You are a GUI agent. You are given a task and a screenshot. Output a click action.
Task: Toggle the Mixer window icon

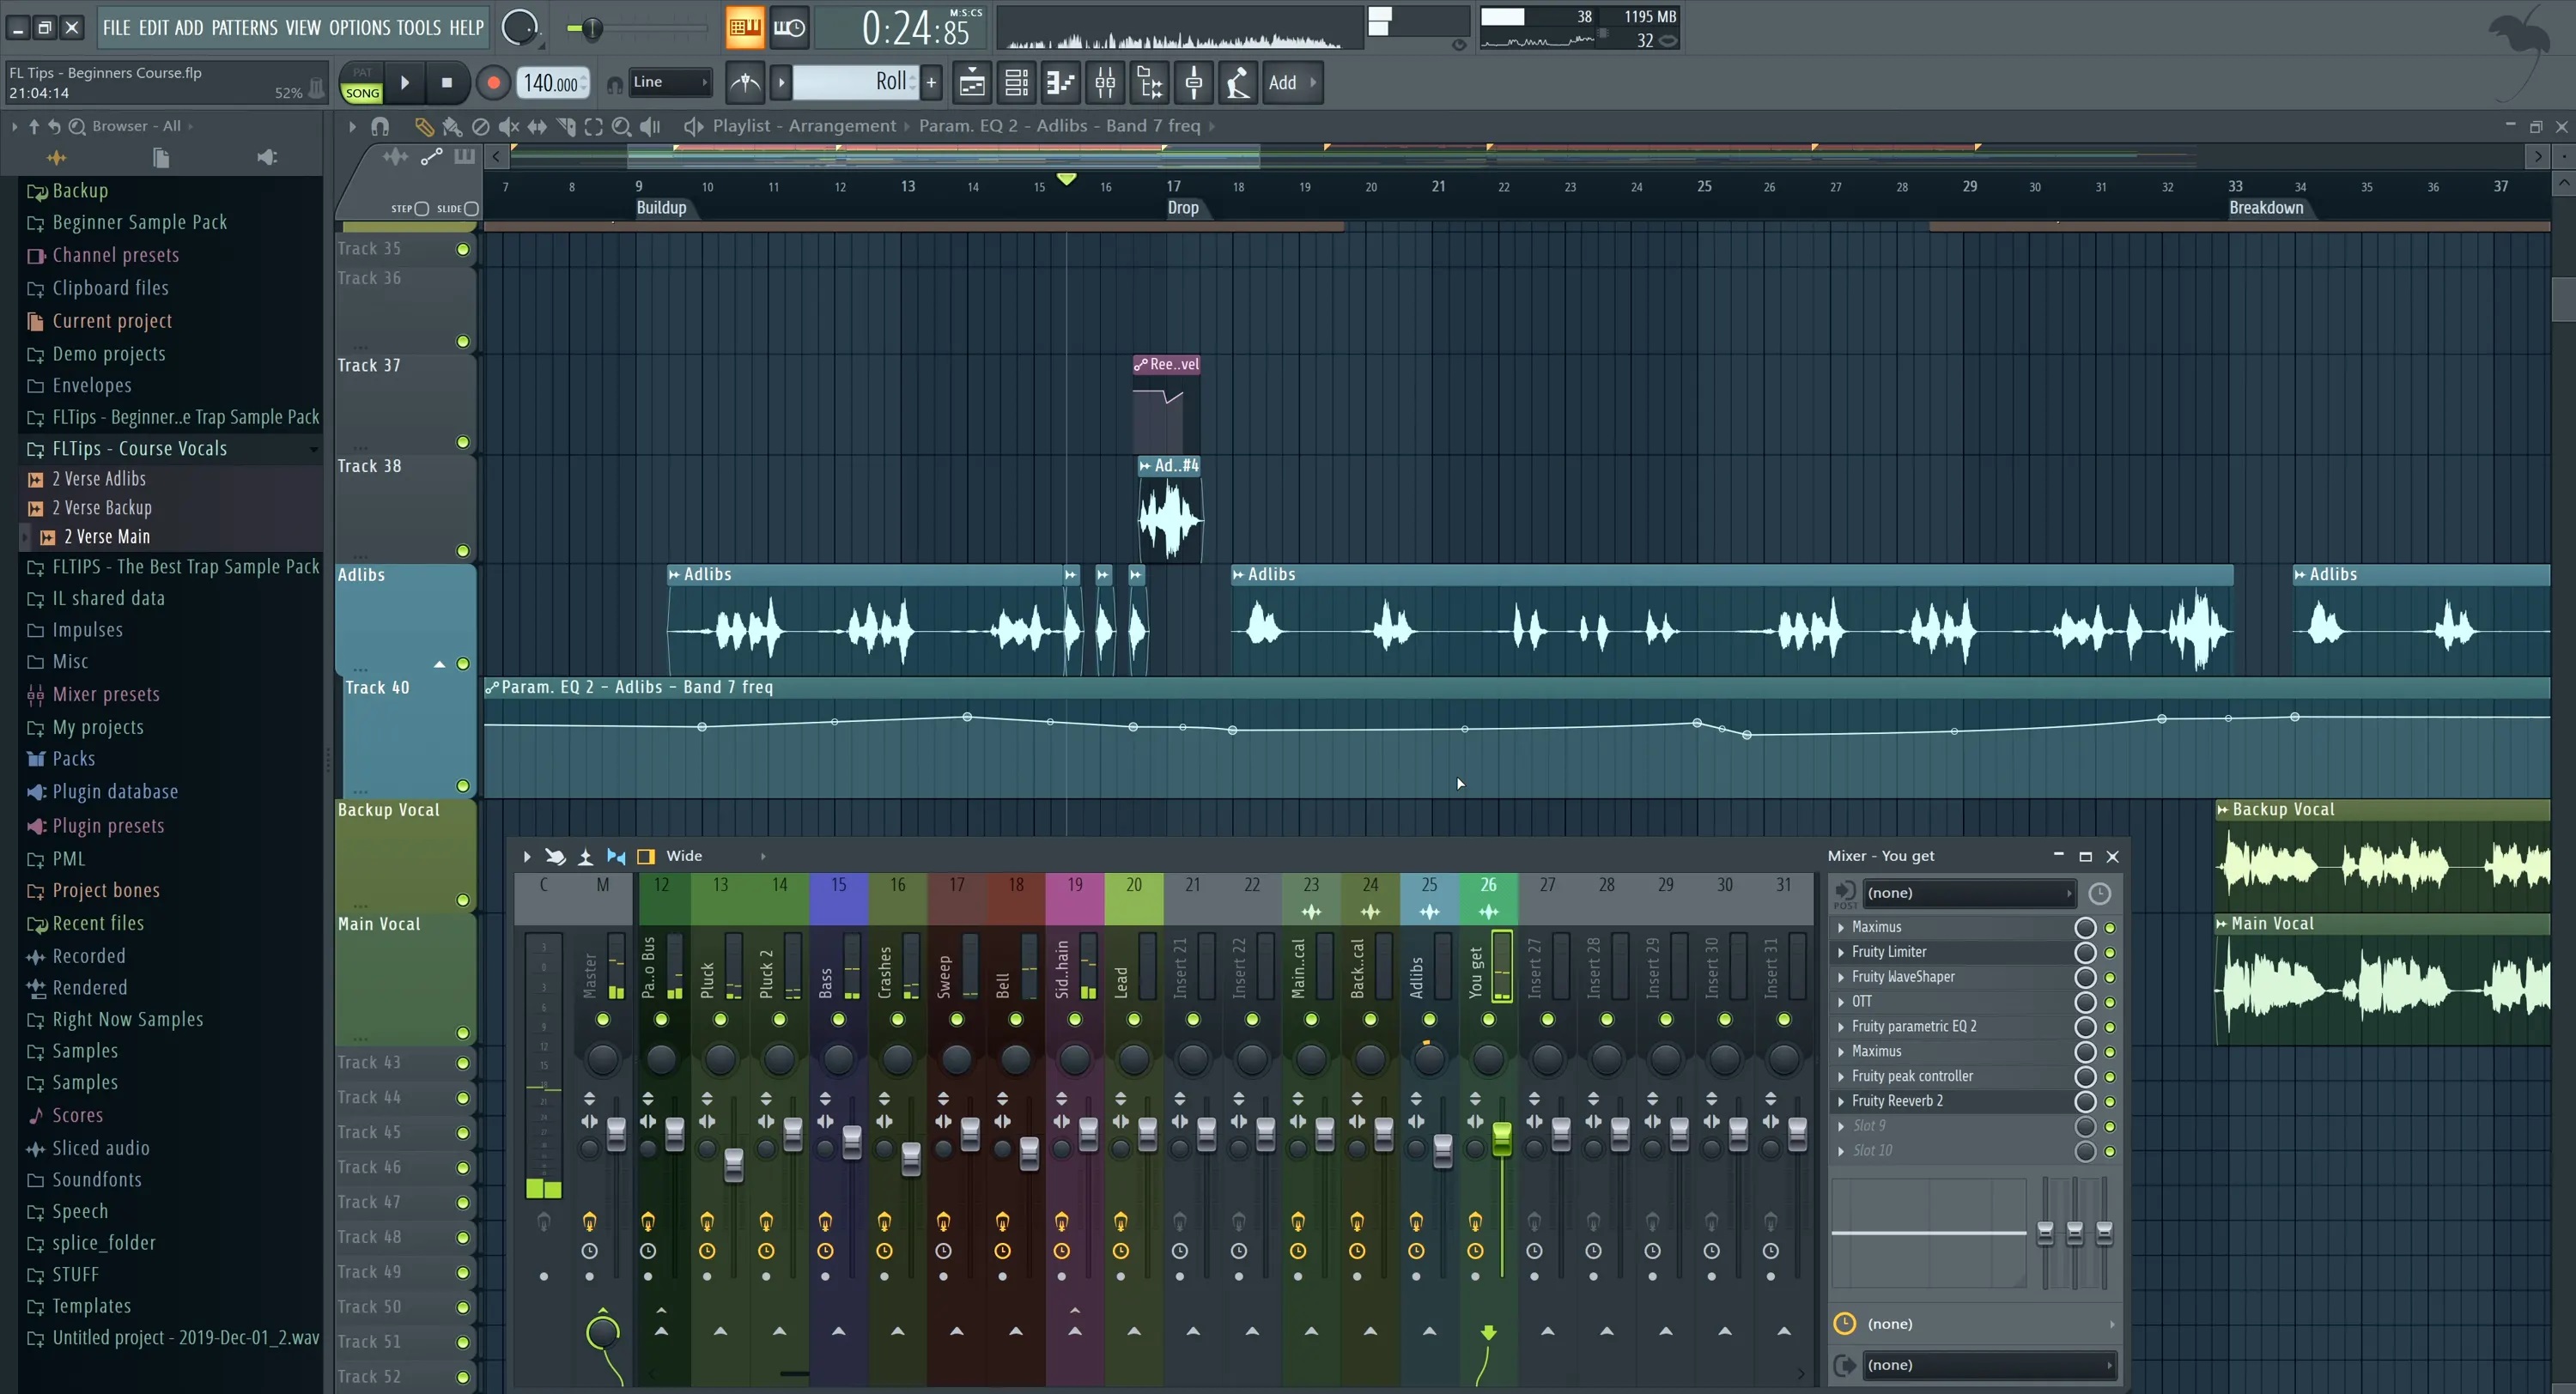[x=1105, y=83]
